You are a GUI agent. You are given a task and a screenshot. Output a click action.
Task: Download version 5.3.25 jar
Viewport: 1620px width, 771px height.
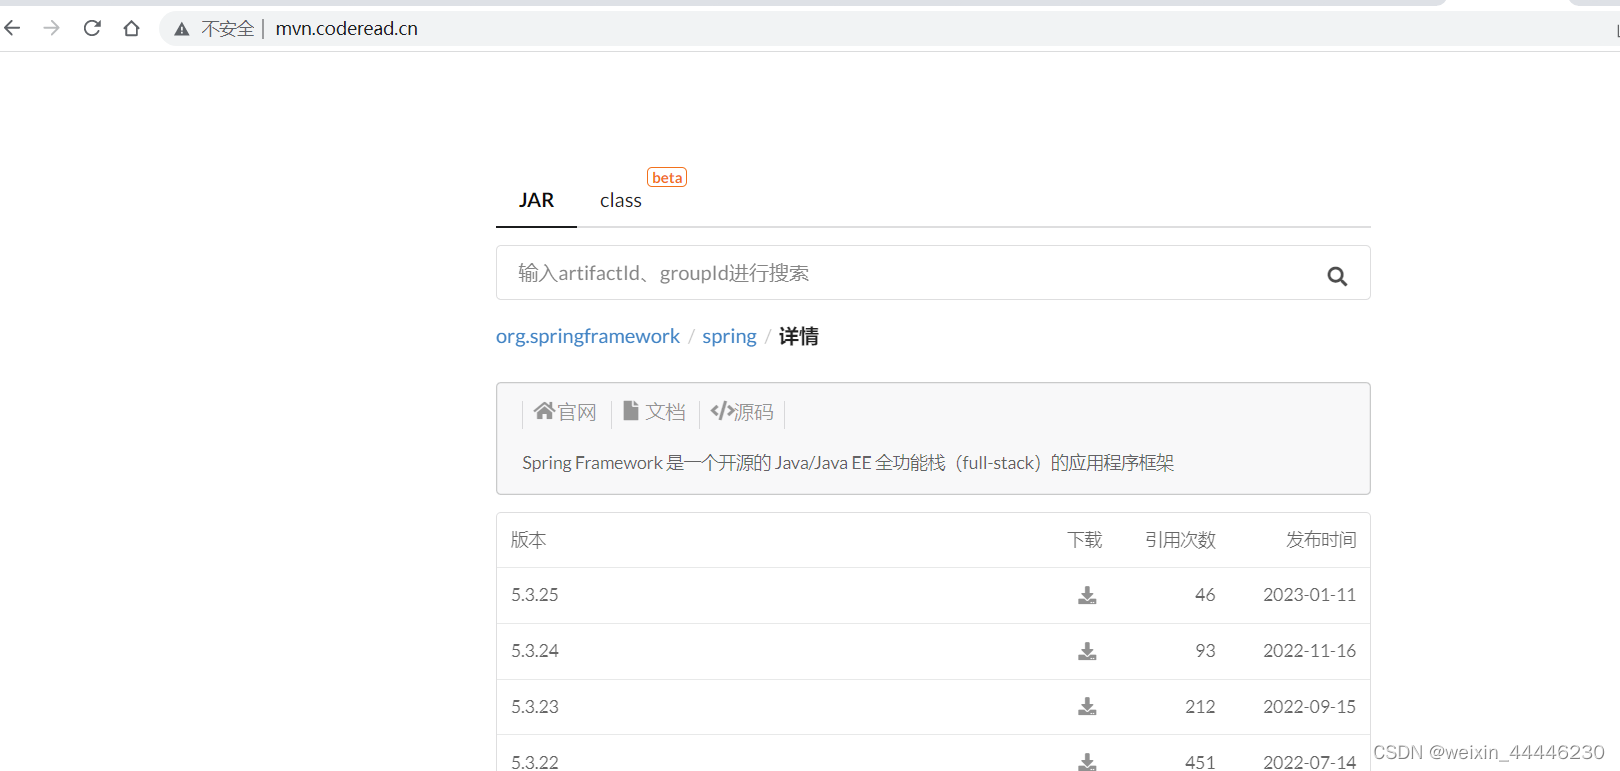coord(1087,596)
